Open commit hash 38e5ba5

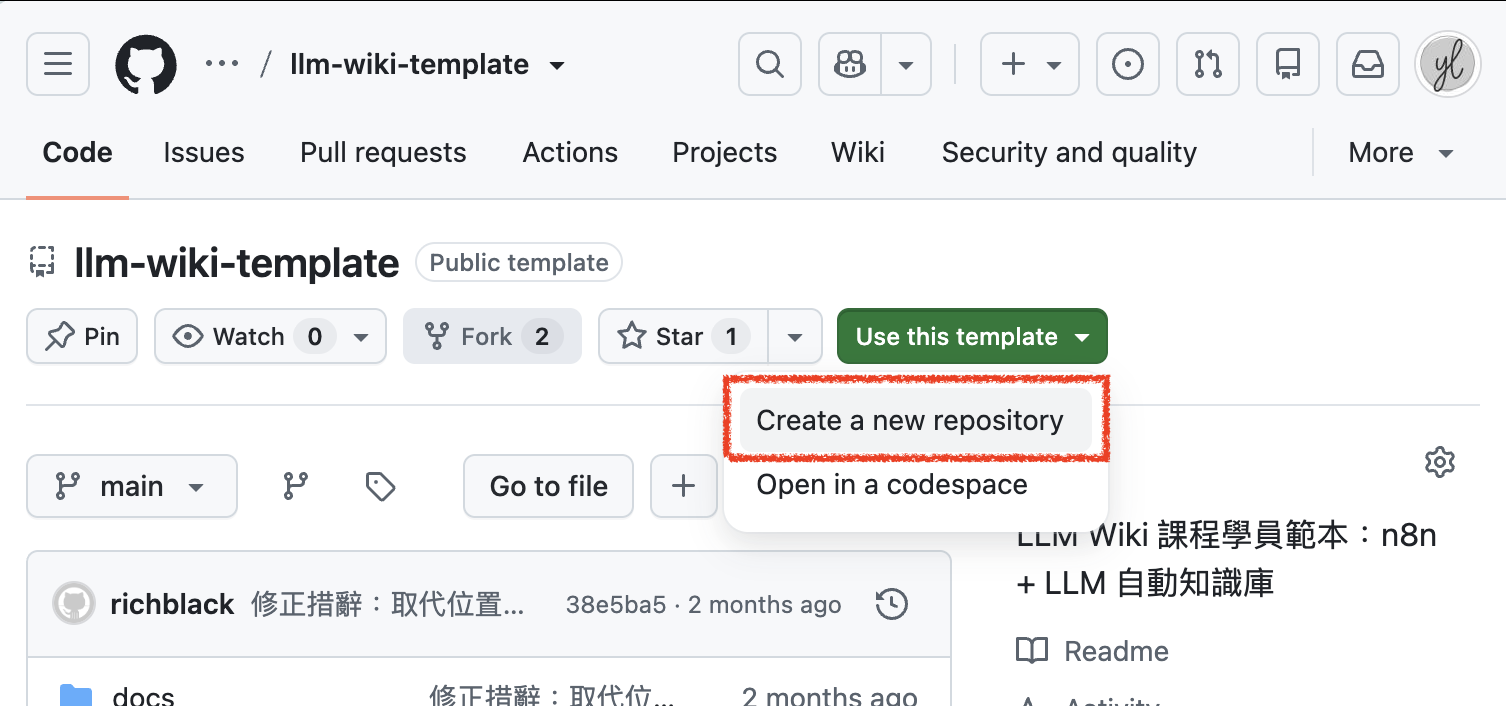click(615, 605)
